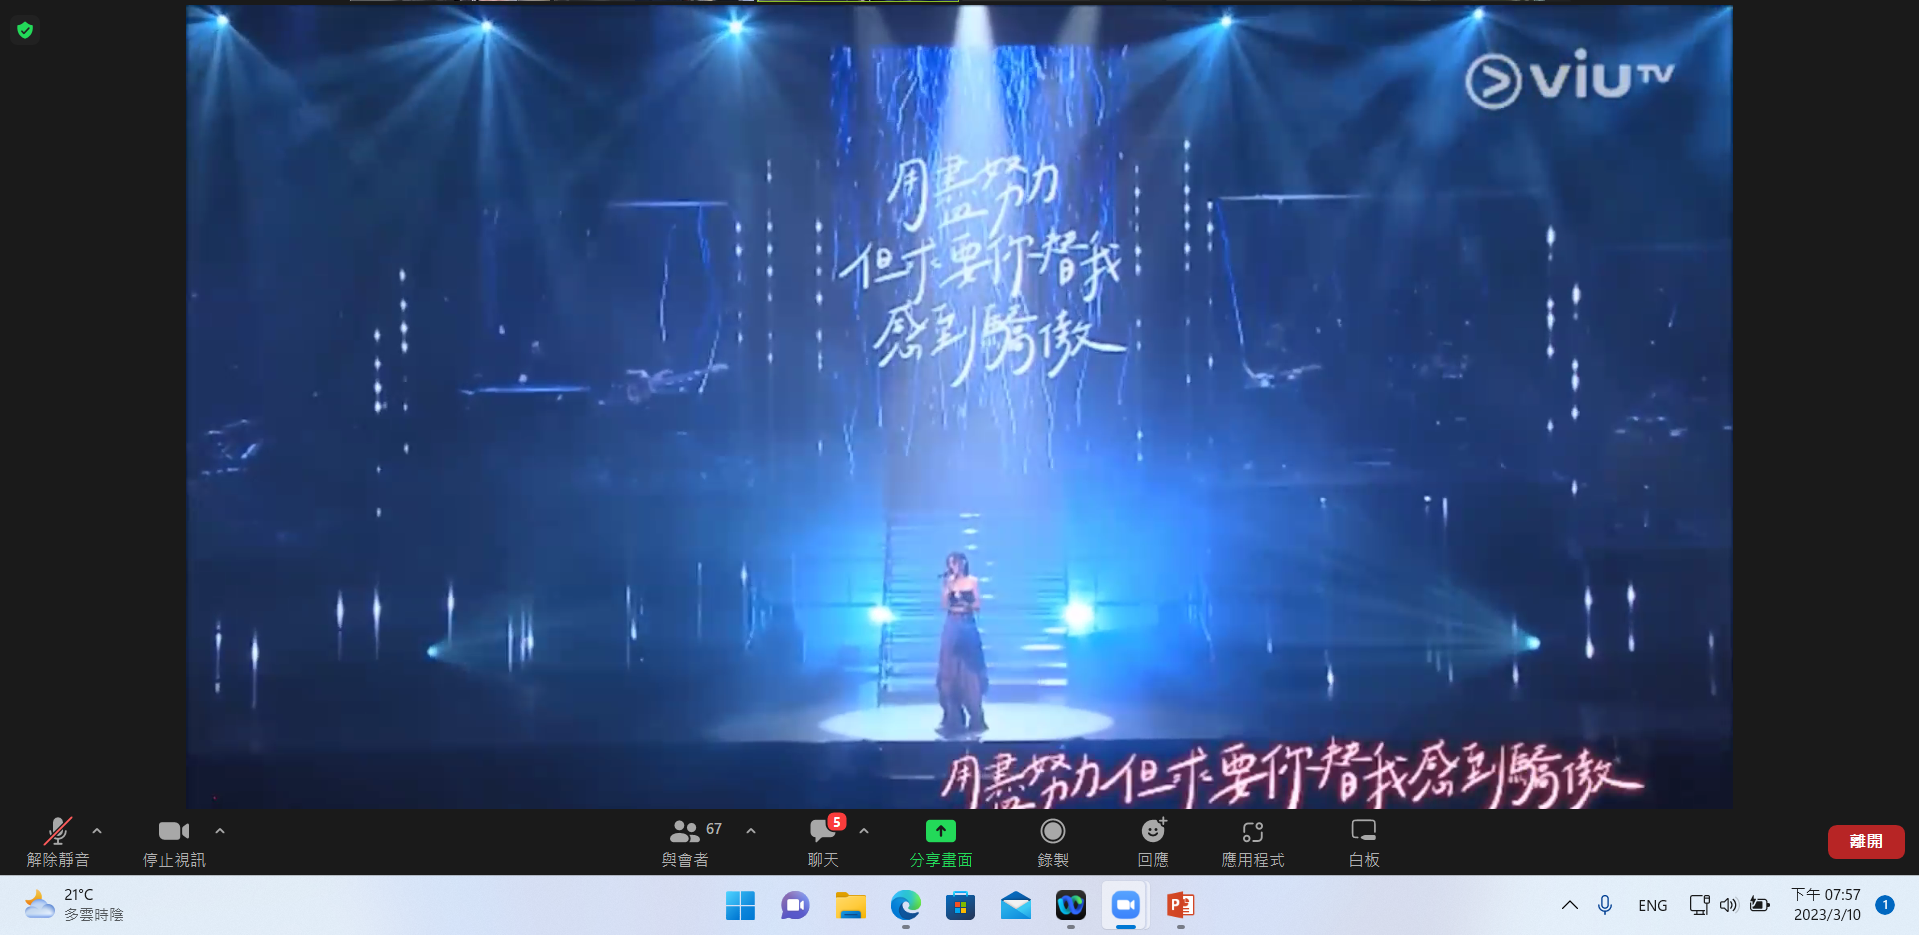Open the participants panel
The image size is (1919, 935).
tap(685, 841)
